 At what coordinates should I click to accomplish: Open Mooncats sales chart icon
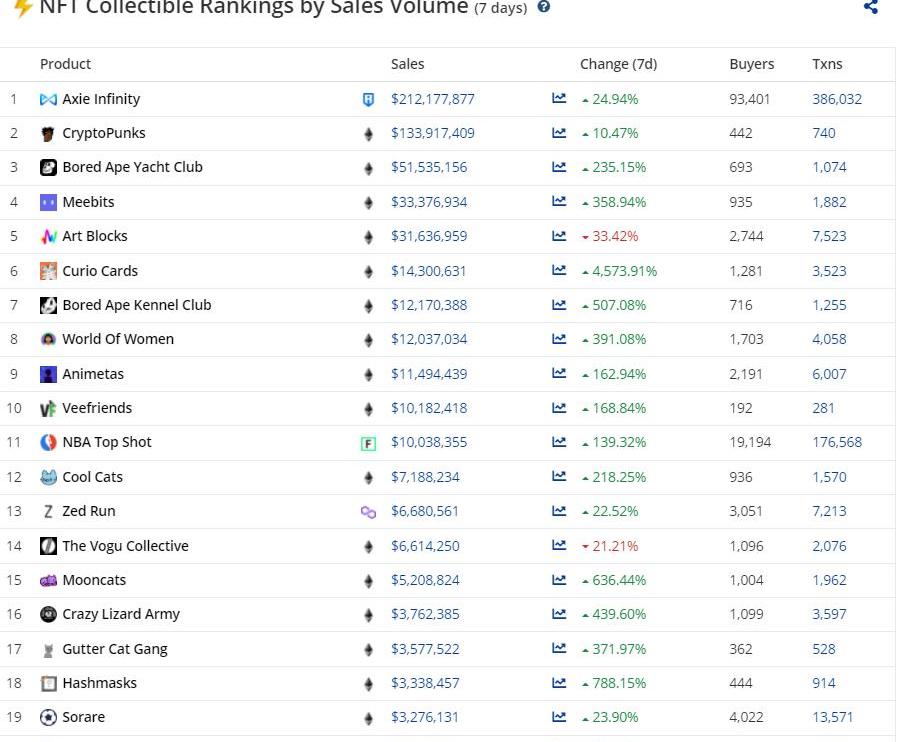559,580
